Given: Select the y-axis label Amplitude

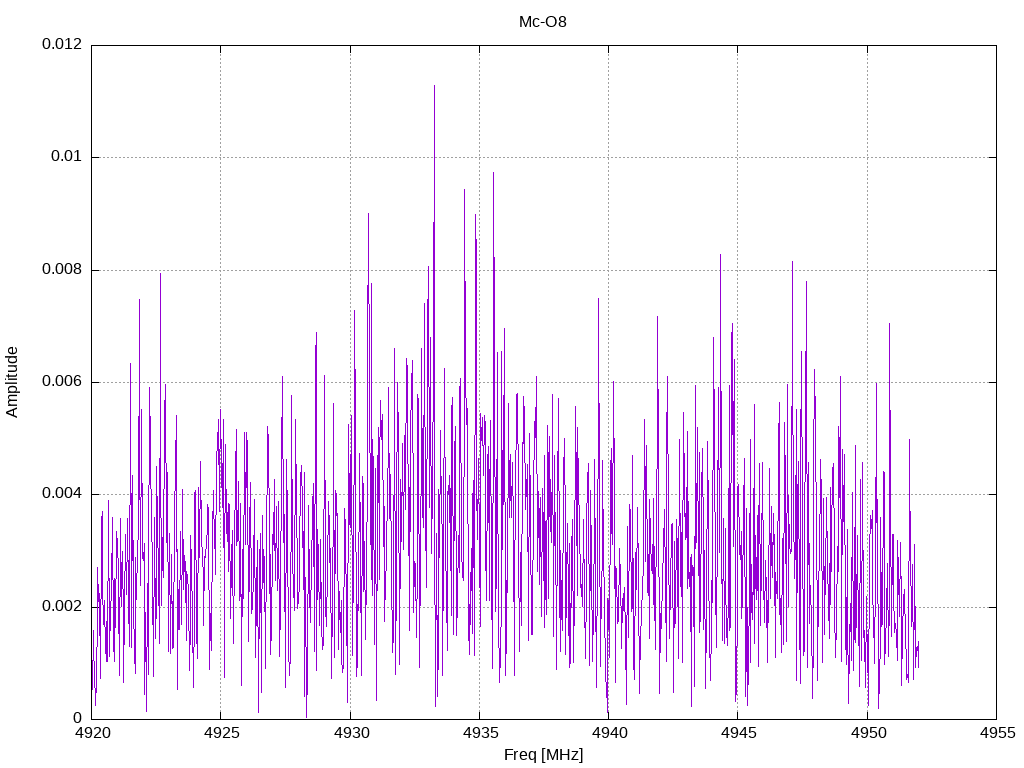Looking at the screenshot, I should 12,382.
